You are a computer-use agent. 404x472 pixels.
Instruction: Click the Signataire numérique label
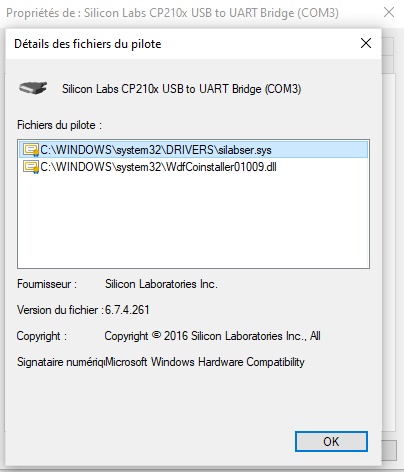coord(61,362)
